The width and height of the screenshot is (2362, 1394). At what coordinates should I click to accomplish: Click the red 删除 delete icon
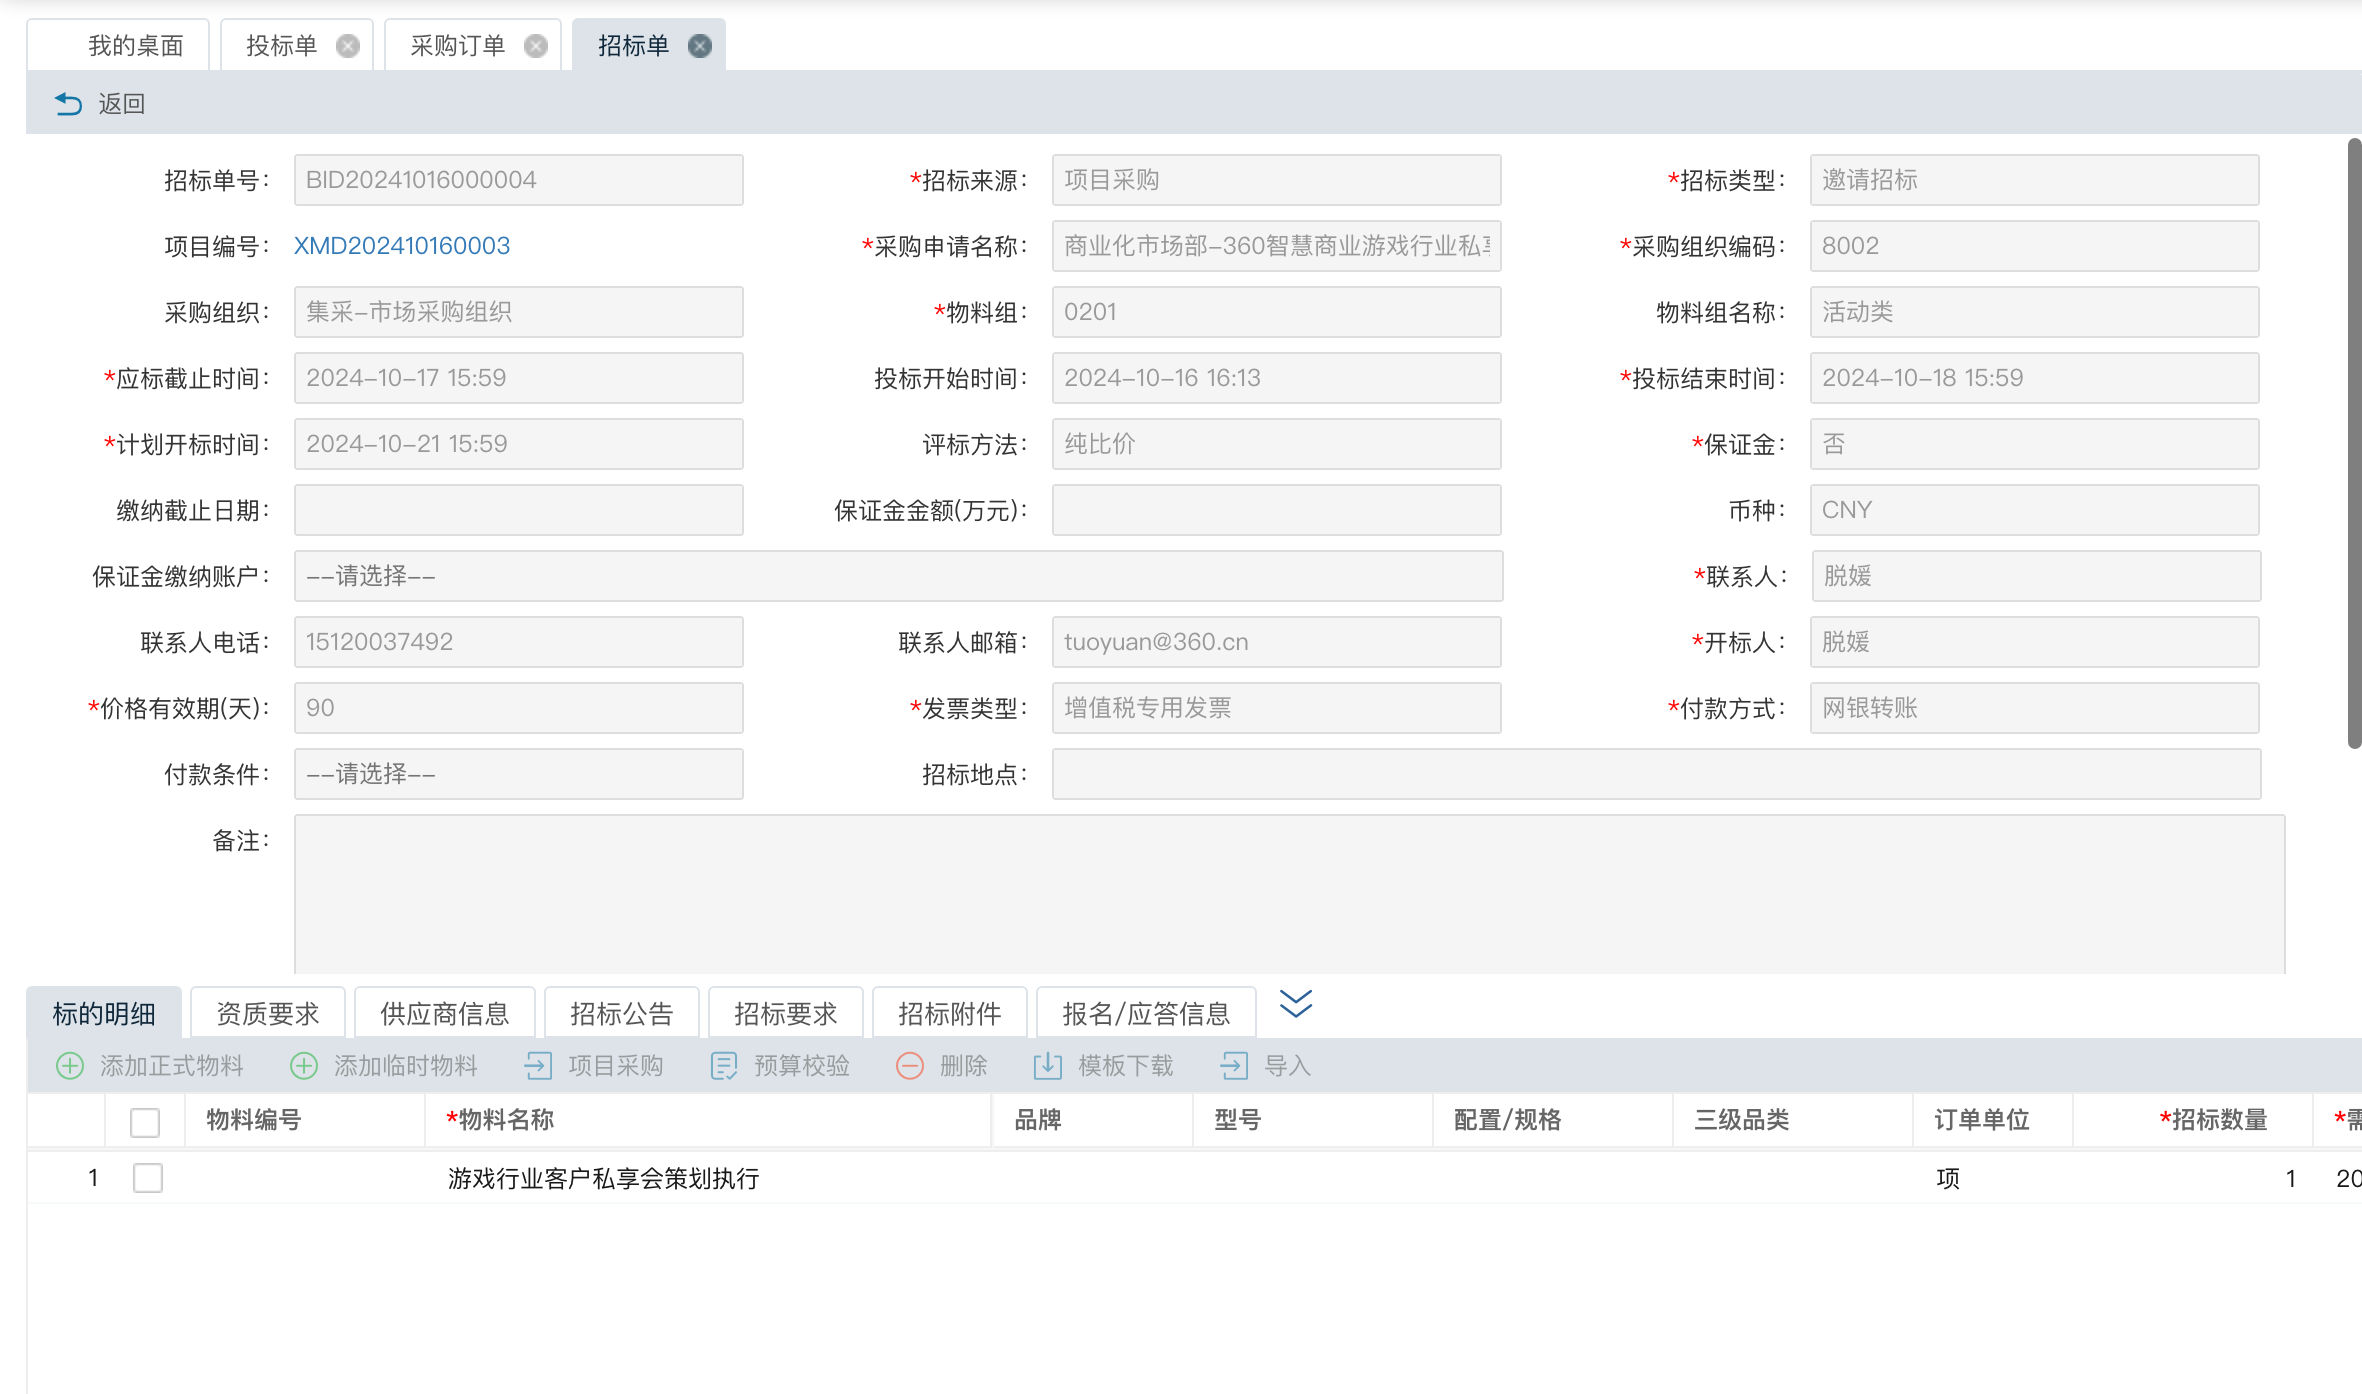[910, 1066]
